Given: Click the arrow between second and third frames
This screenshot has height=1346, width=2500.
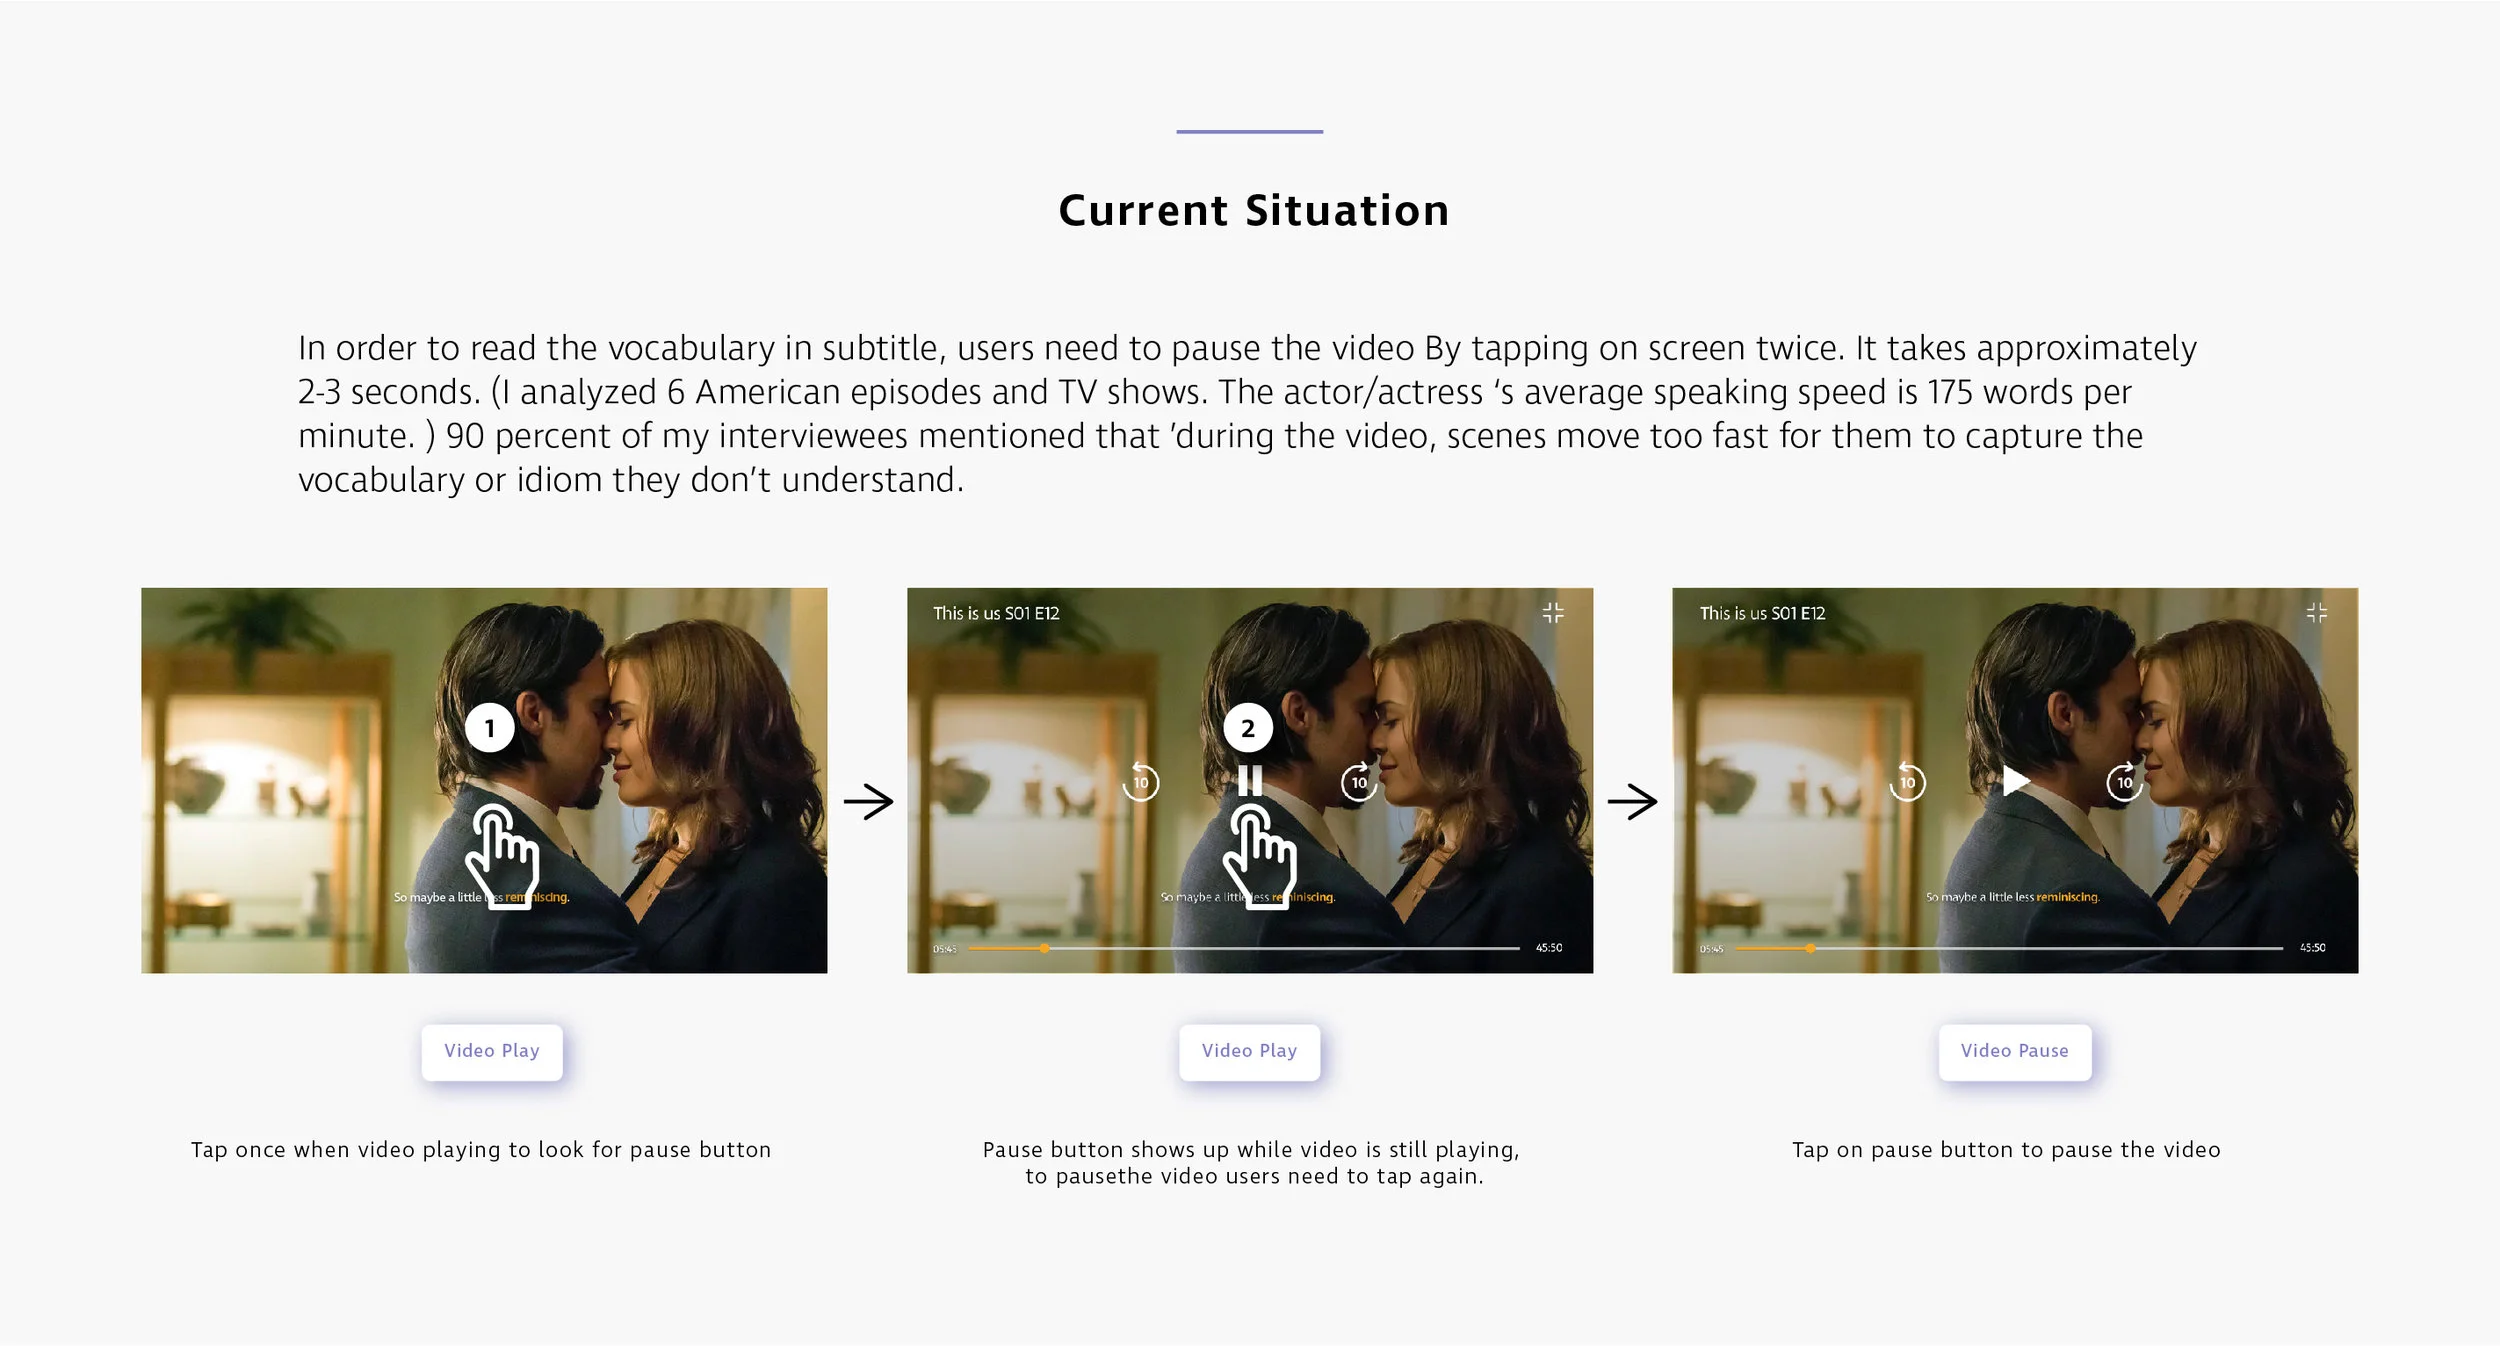Looking at the screenshot, I should (x=1632, y=802).
